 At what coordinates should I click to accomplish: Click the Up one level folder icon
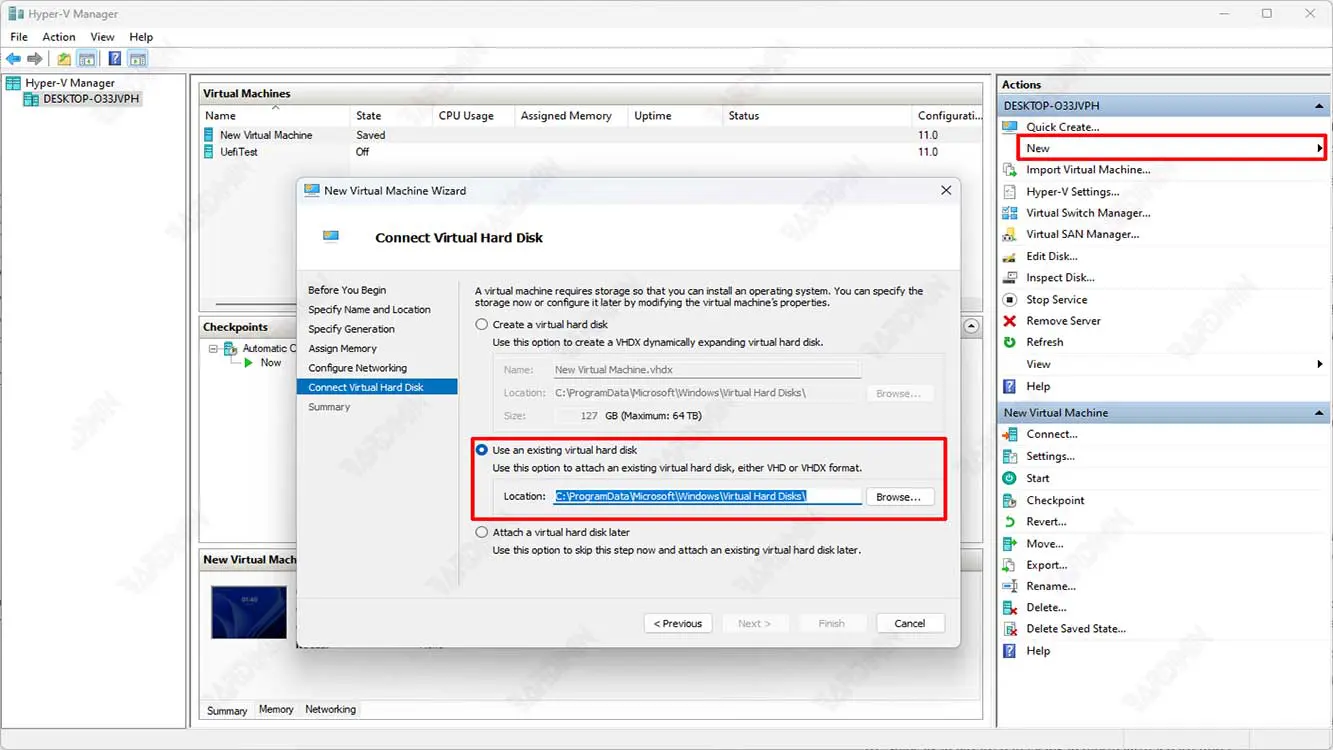(x=64, y=59)
